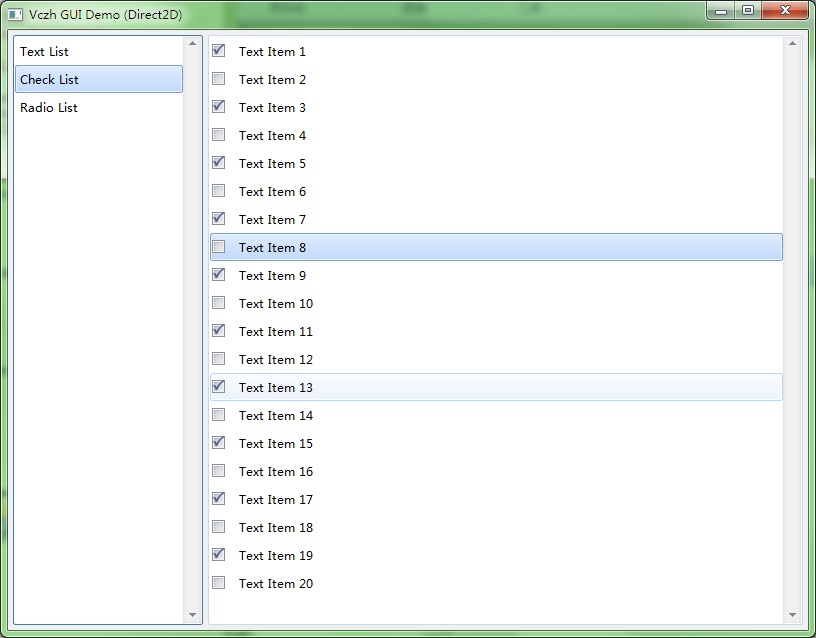816x638 pixels.
Task: Click the application icon in title bar
Action: [x=15, y=15]
